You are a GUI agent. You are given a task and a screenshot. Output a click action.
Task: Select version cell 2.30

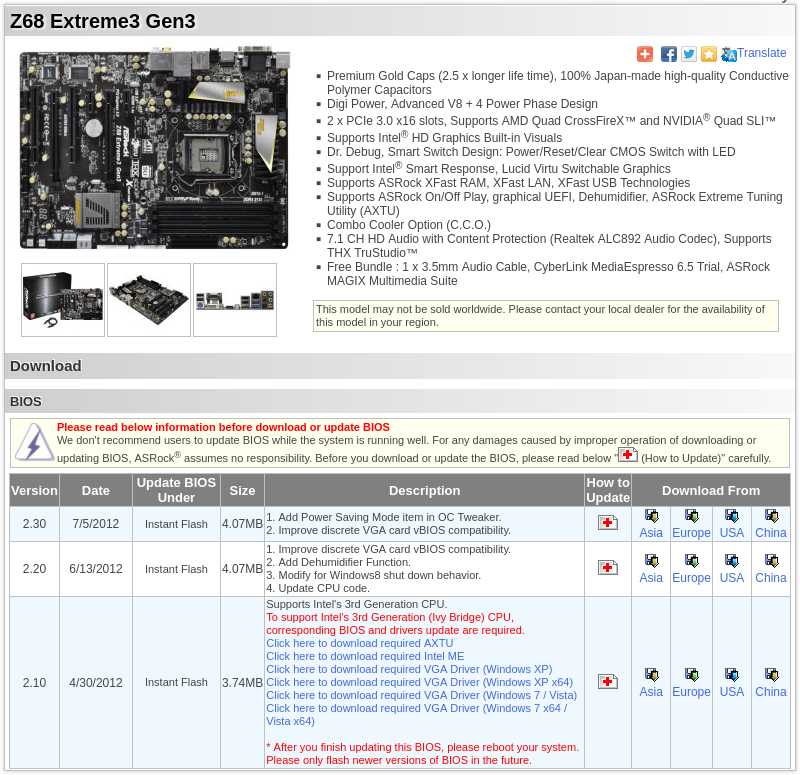(x=34, y=524)
